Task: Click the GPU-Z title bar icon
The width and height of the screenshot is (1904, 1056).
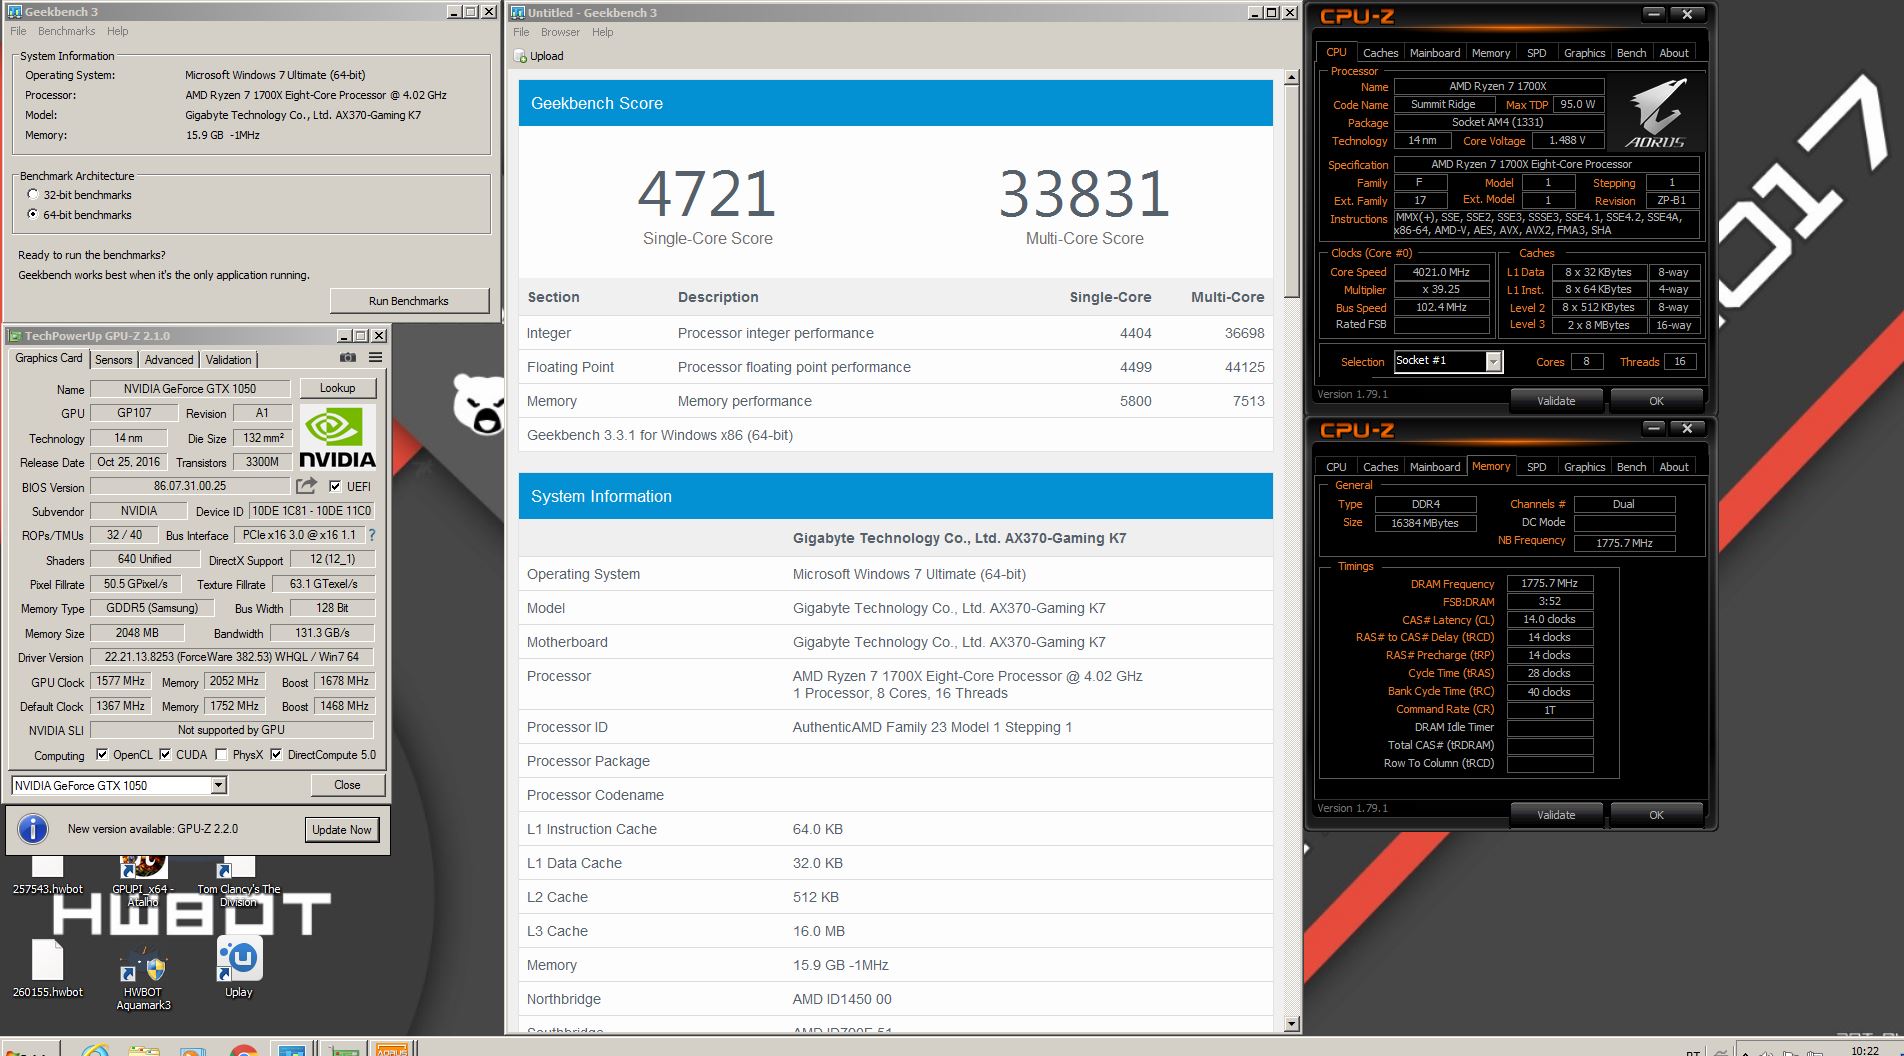Action: pos(15,336)
